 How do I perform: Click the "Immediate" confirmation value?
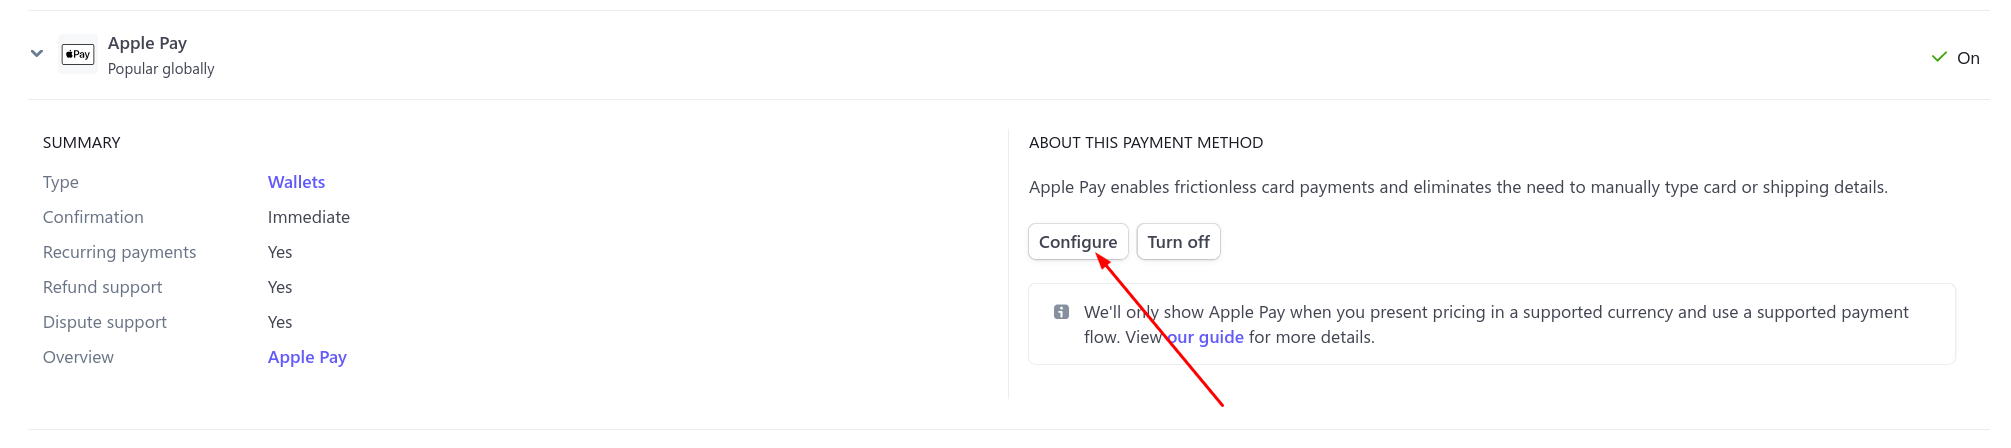click(308, 217)
